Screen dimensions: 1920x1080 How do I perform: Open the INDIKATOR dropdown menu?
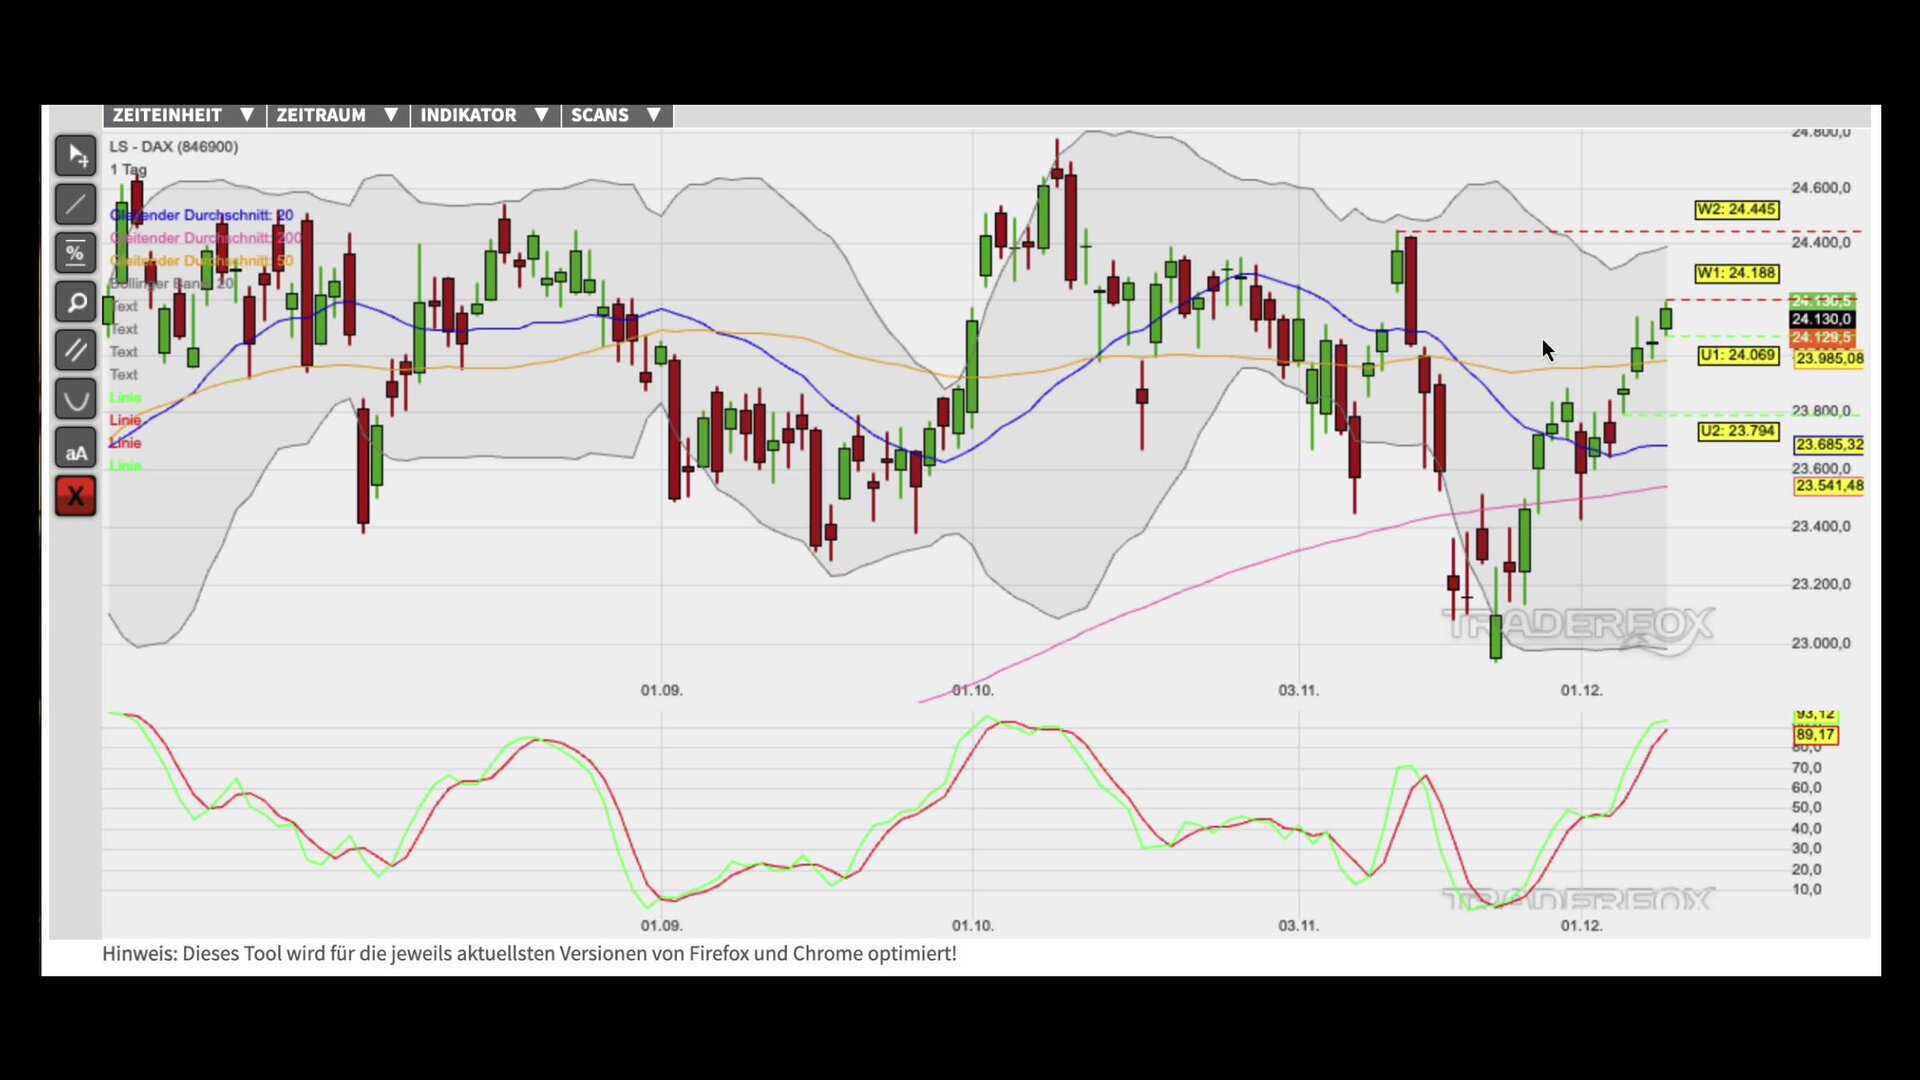click(x=484, y=115)
